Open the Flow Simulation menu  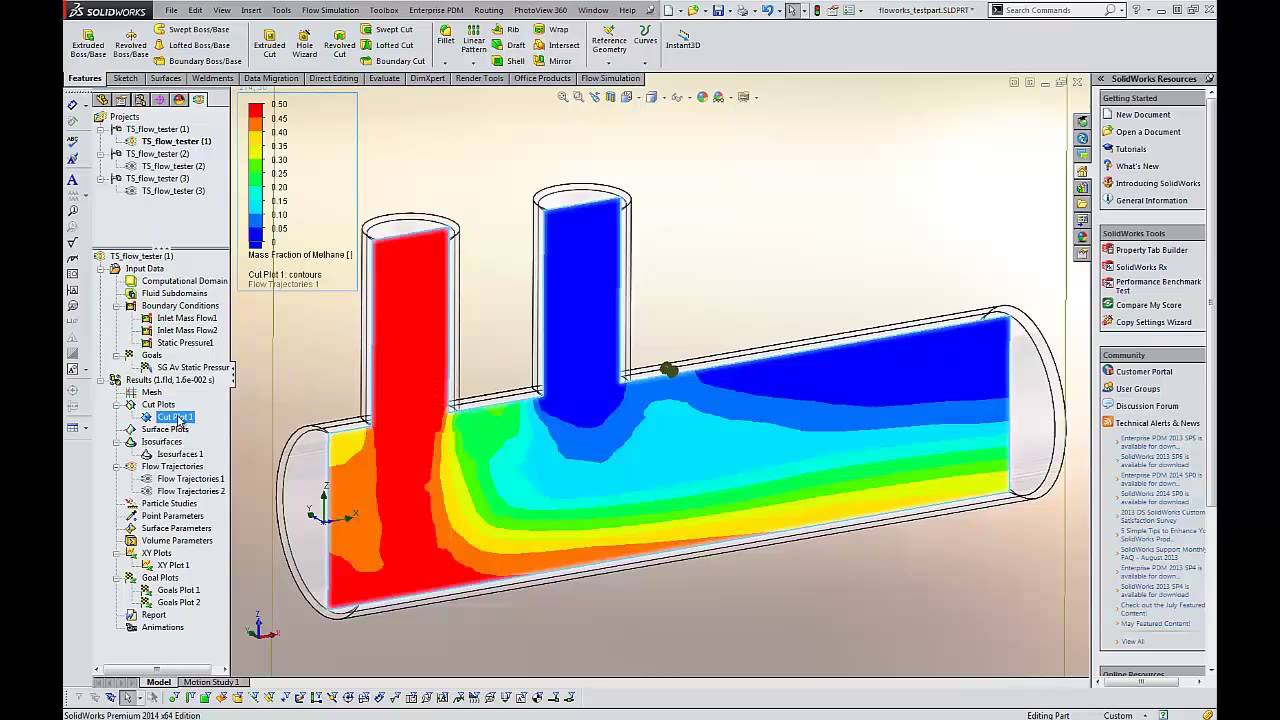(330, 10)
